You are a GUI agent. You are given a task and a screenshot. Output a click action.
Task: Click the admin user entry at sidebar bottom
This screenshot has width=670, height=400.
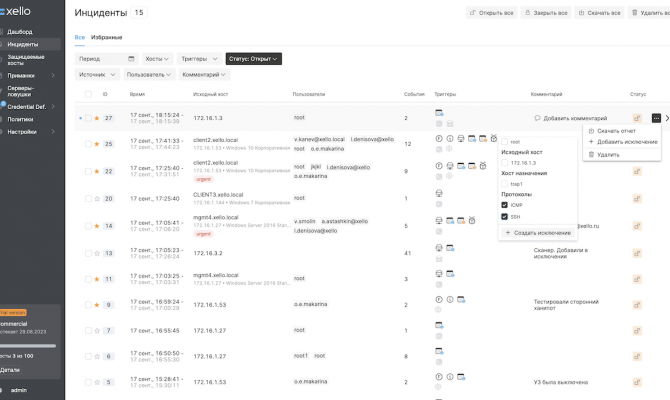[x=19, y=390]
